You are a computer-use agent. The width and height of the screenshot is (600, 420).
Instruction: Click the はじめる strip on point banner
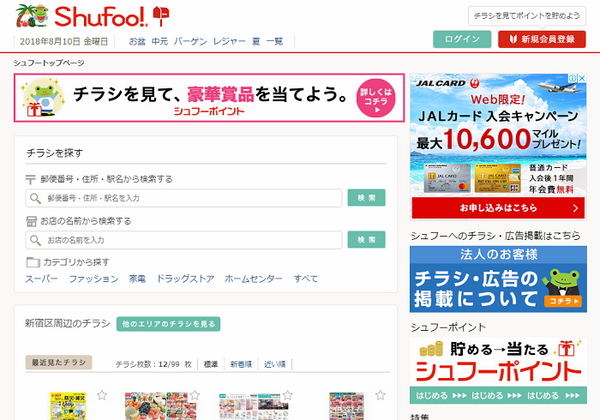click(498, 395)
